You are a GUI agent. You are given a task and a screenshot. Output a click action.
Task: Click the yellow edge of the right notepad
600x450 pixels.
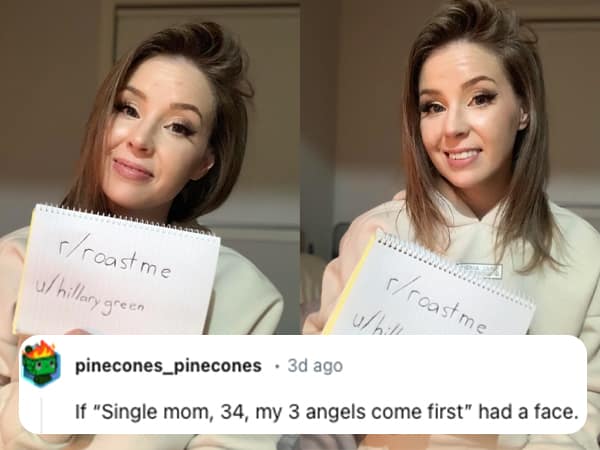click(x=349, y=285)
